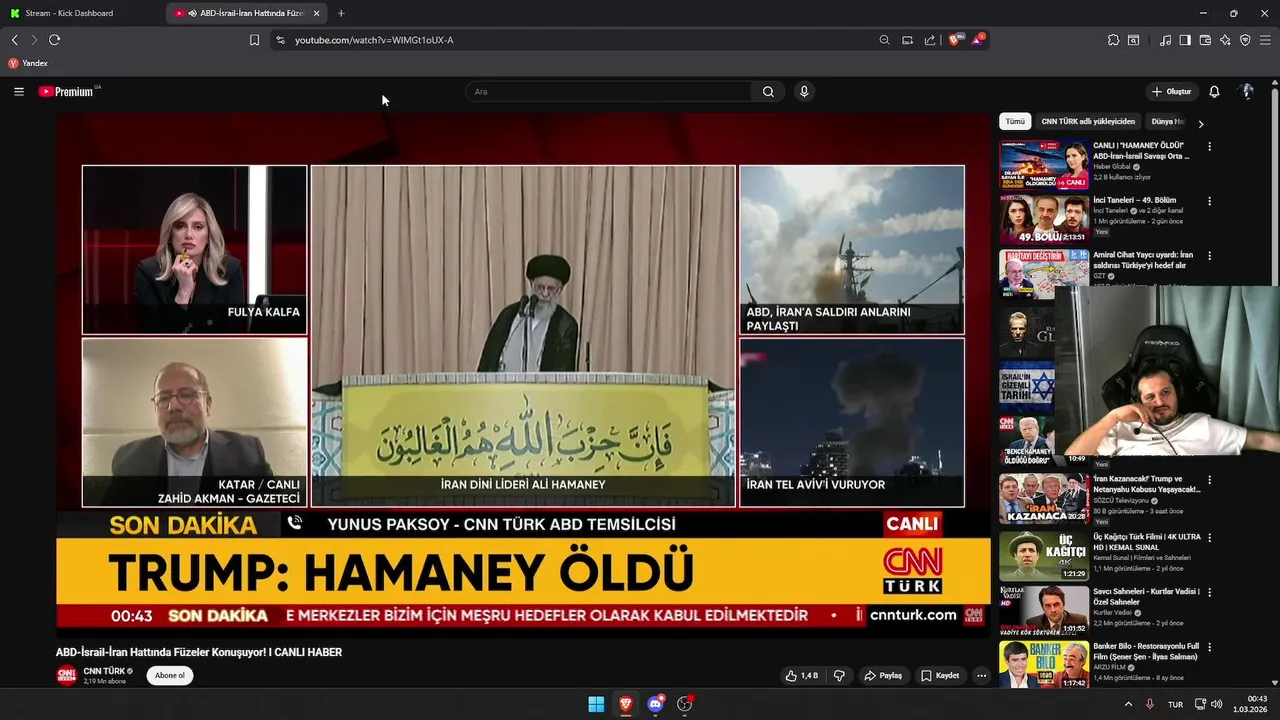This screenshot has height=720, width=1280.
Task: Select CNN TÜRK adlı yükleyiciden chip
Action: point(1088,121)
